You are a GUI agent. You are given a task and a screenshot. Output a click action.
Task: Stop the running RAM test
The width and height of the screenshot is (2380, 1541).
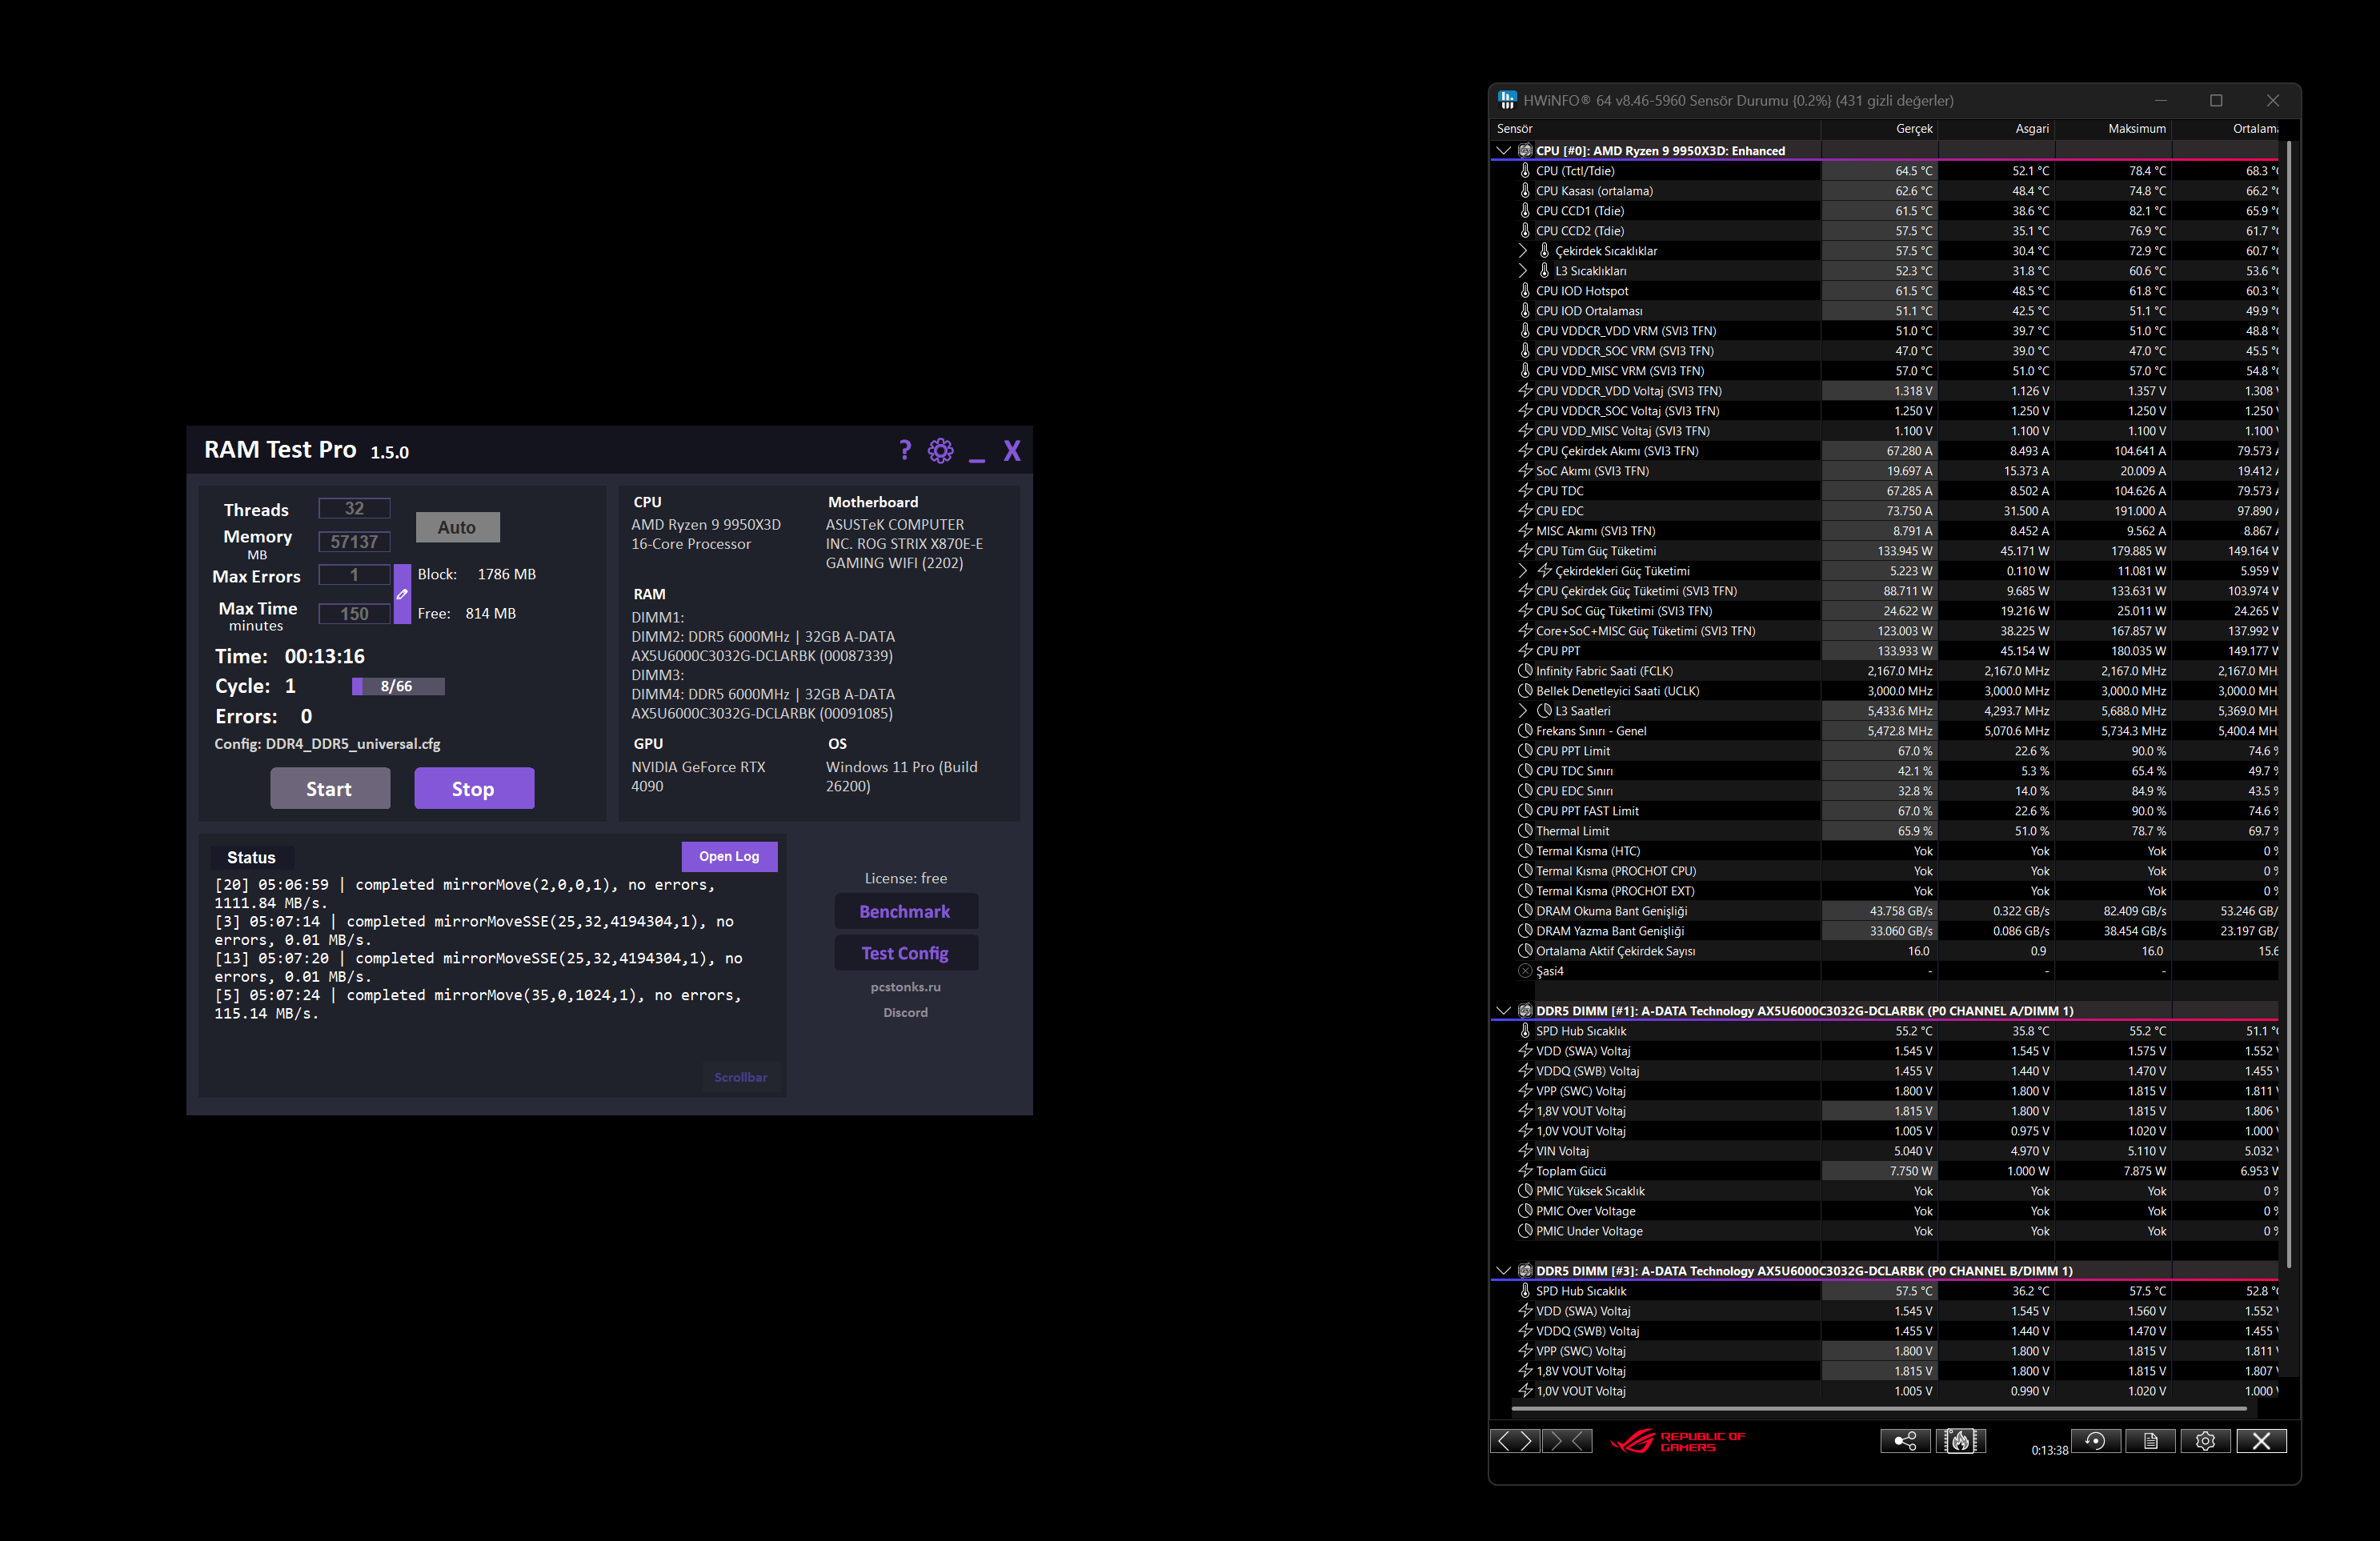point(474,789)
